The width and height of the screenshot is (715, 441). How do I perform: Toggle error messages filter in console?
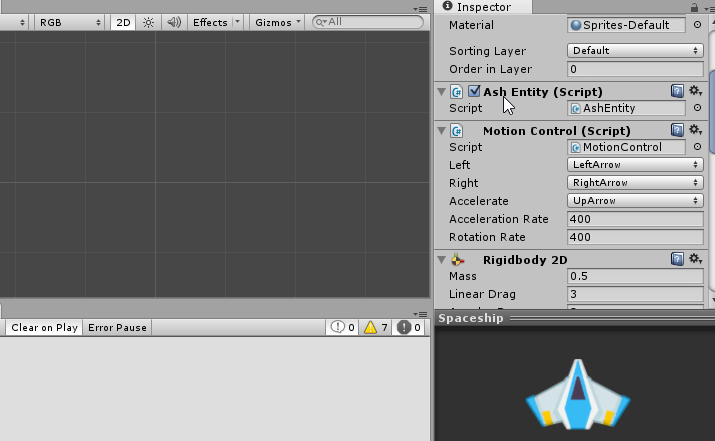coord(409,327)
